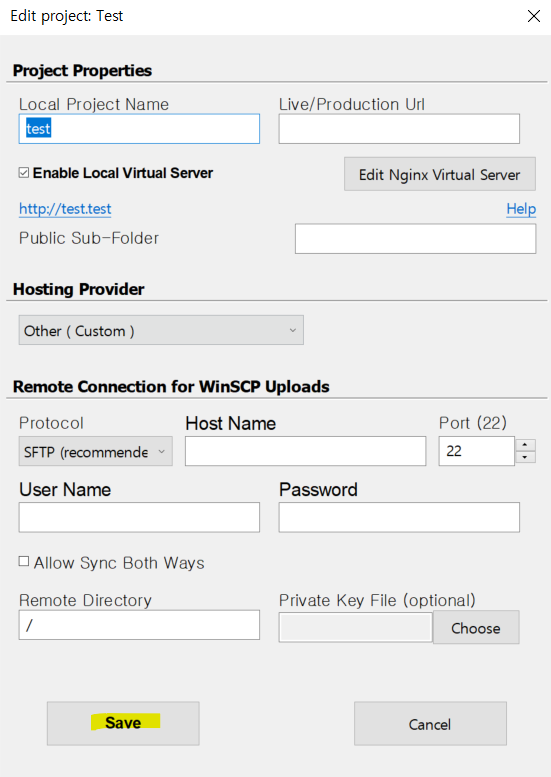Screen dimensions: 551x777
Task: Click the Host Name field
Action: coord(305,451)
